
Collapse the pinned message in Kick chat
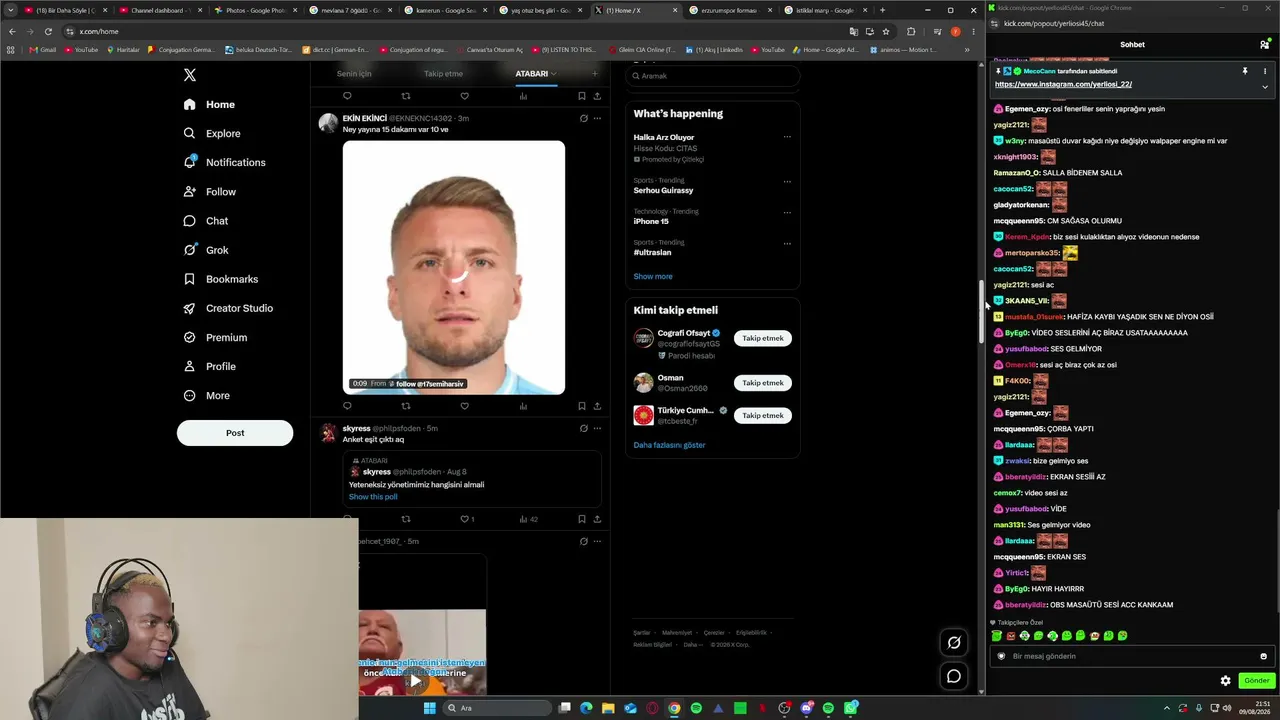pos(1264,87)
